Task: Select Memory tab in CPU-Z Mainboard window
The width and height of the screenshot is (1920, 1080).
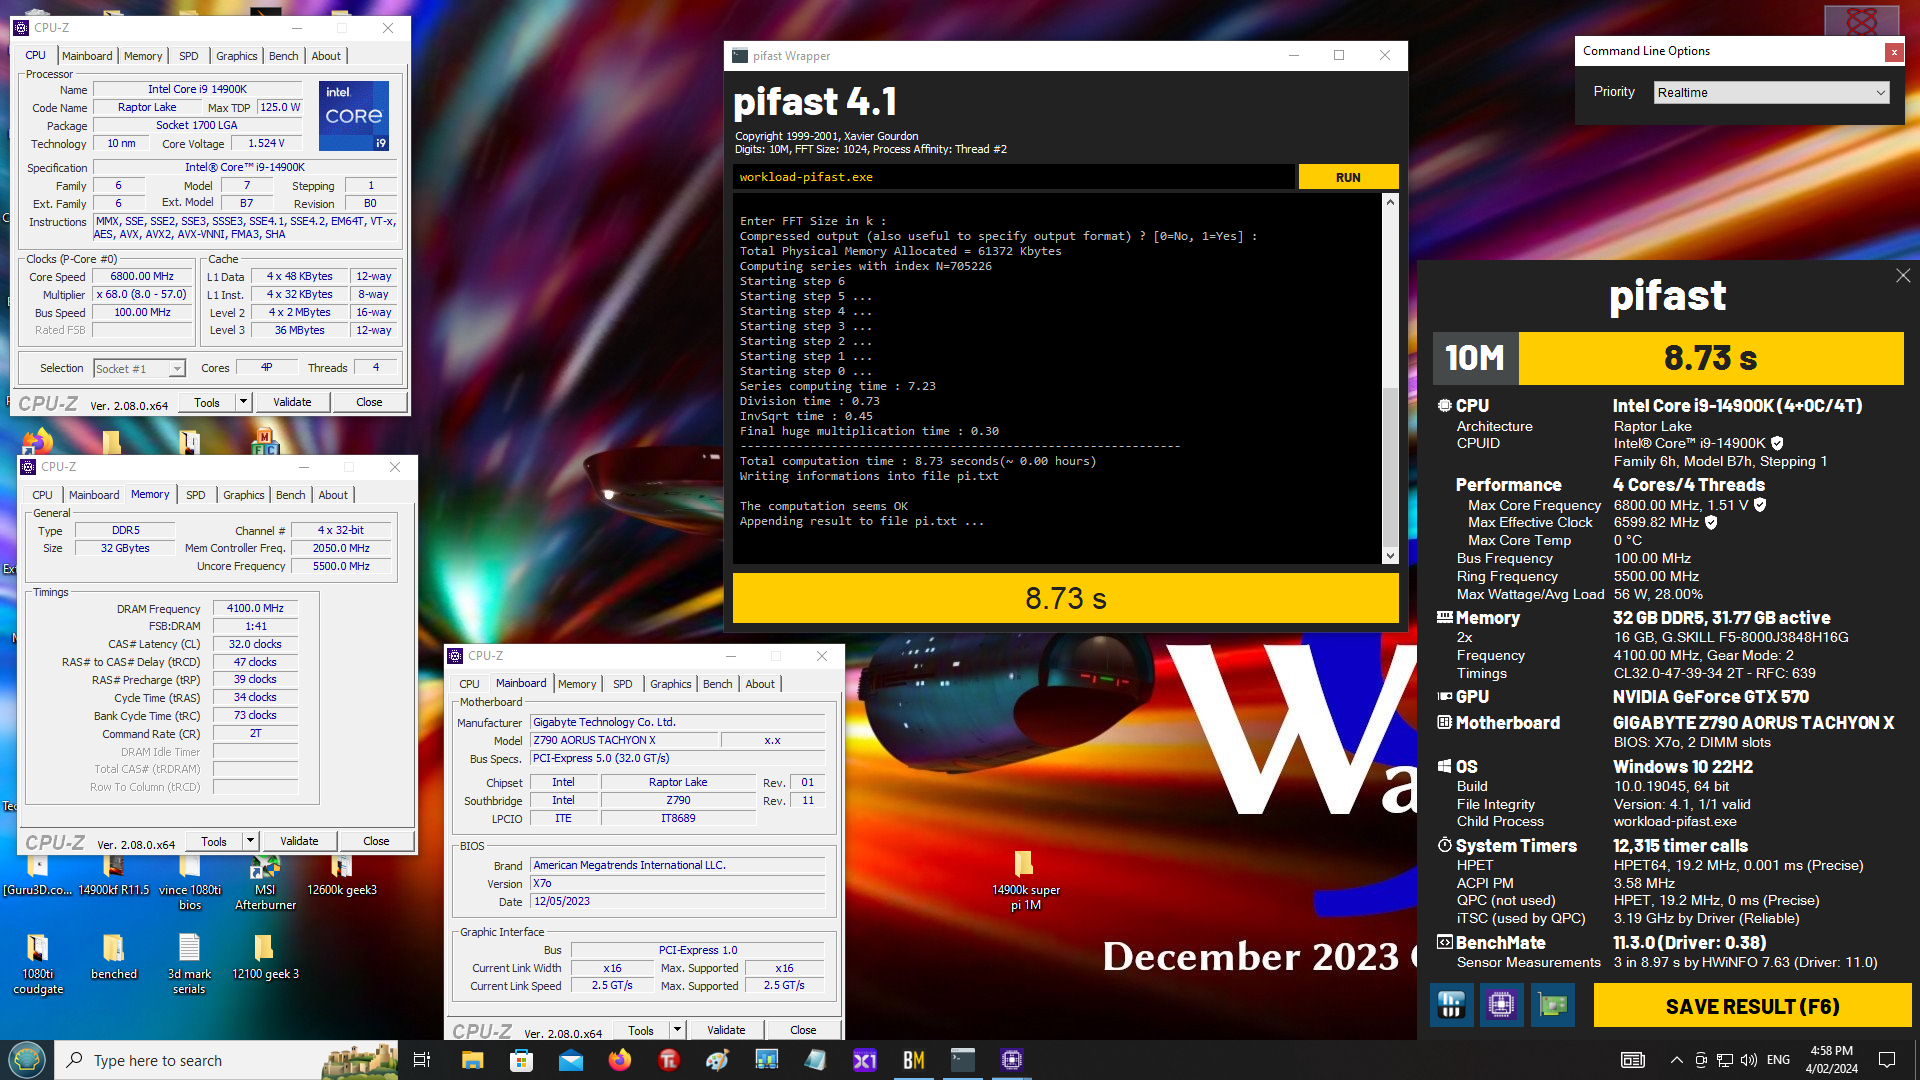Action: tap(577, 684)
